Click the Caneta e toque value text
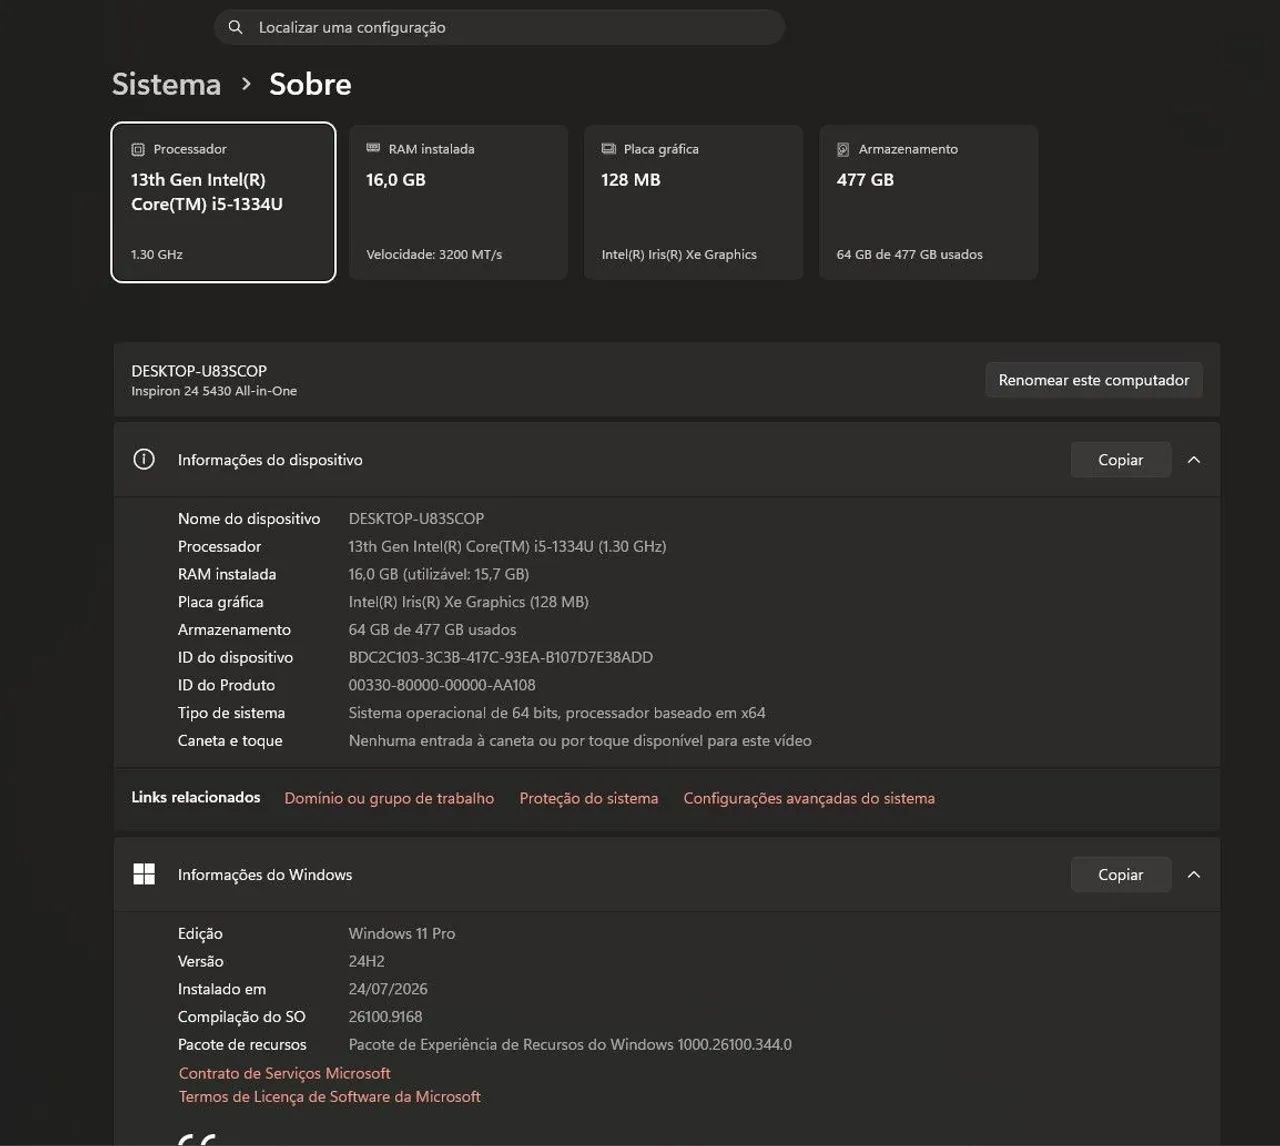Viewport: 1280px width, 1146px height. [x=580, y=741]
